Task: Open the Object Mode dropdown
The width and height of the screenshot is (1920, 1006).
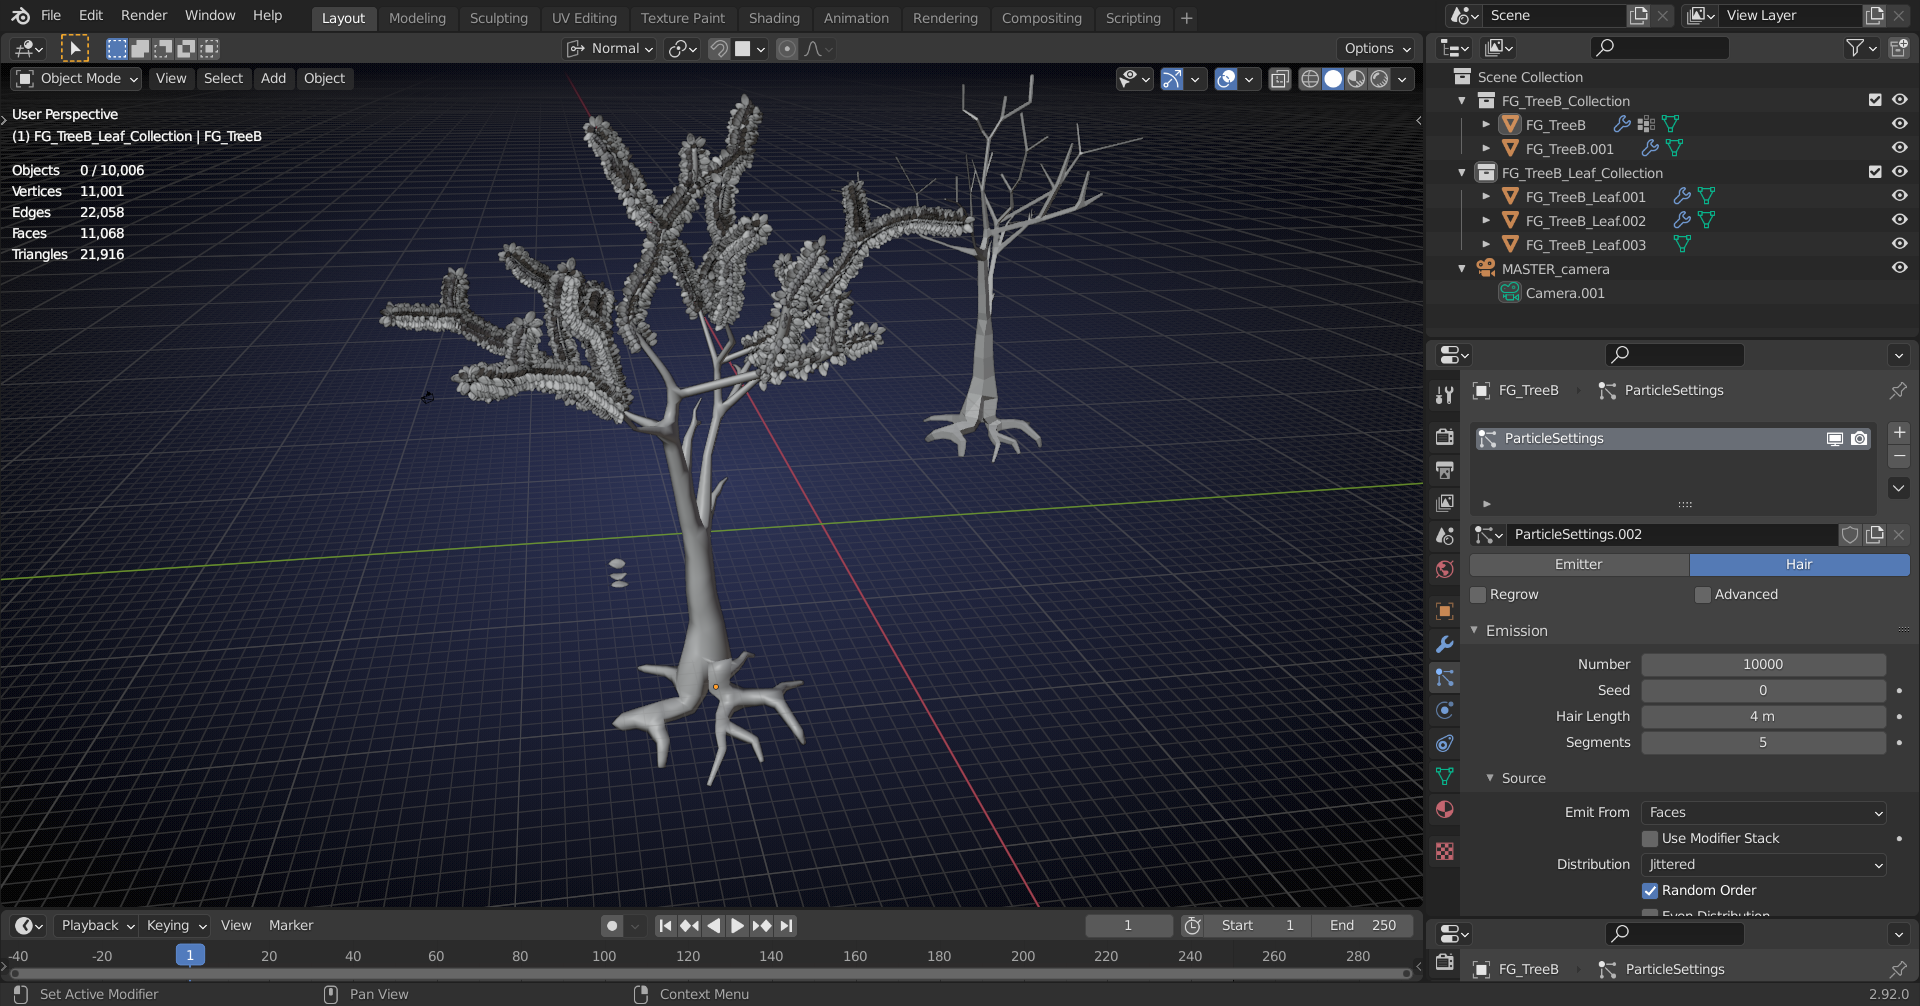Action: click(77, 79)
